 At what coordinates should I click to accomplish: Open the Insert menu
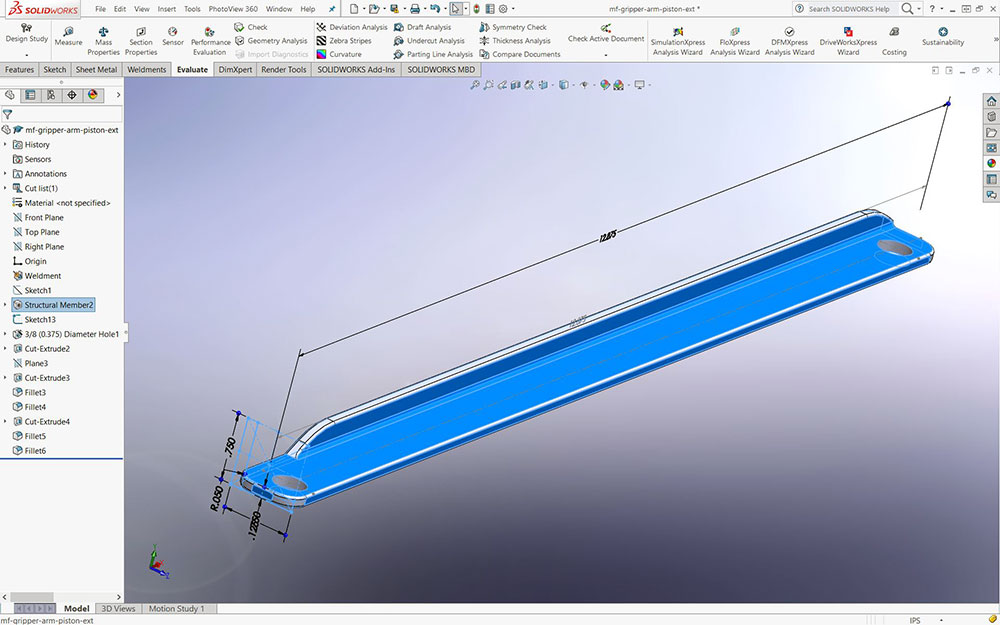[x=166, y=8]
